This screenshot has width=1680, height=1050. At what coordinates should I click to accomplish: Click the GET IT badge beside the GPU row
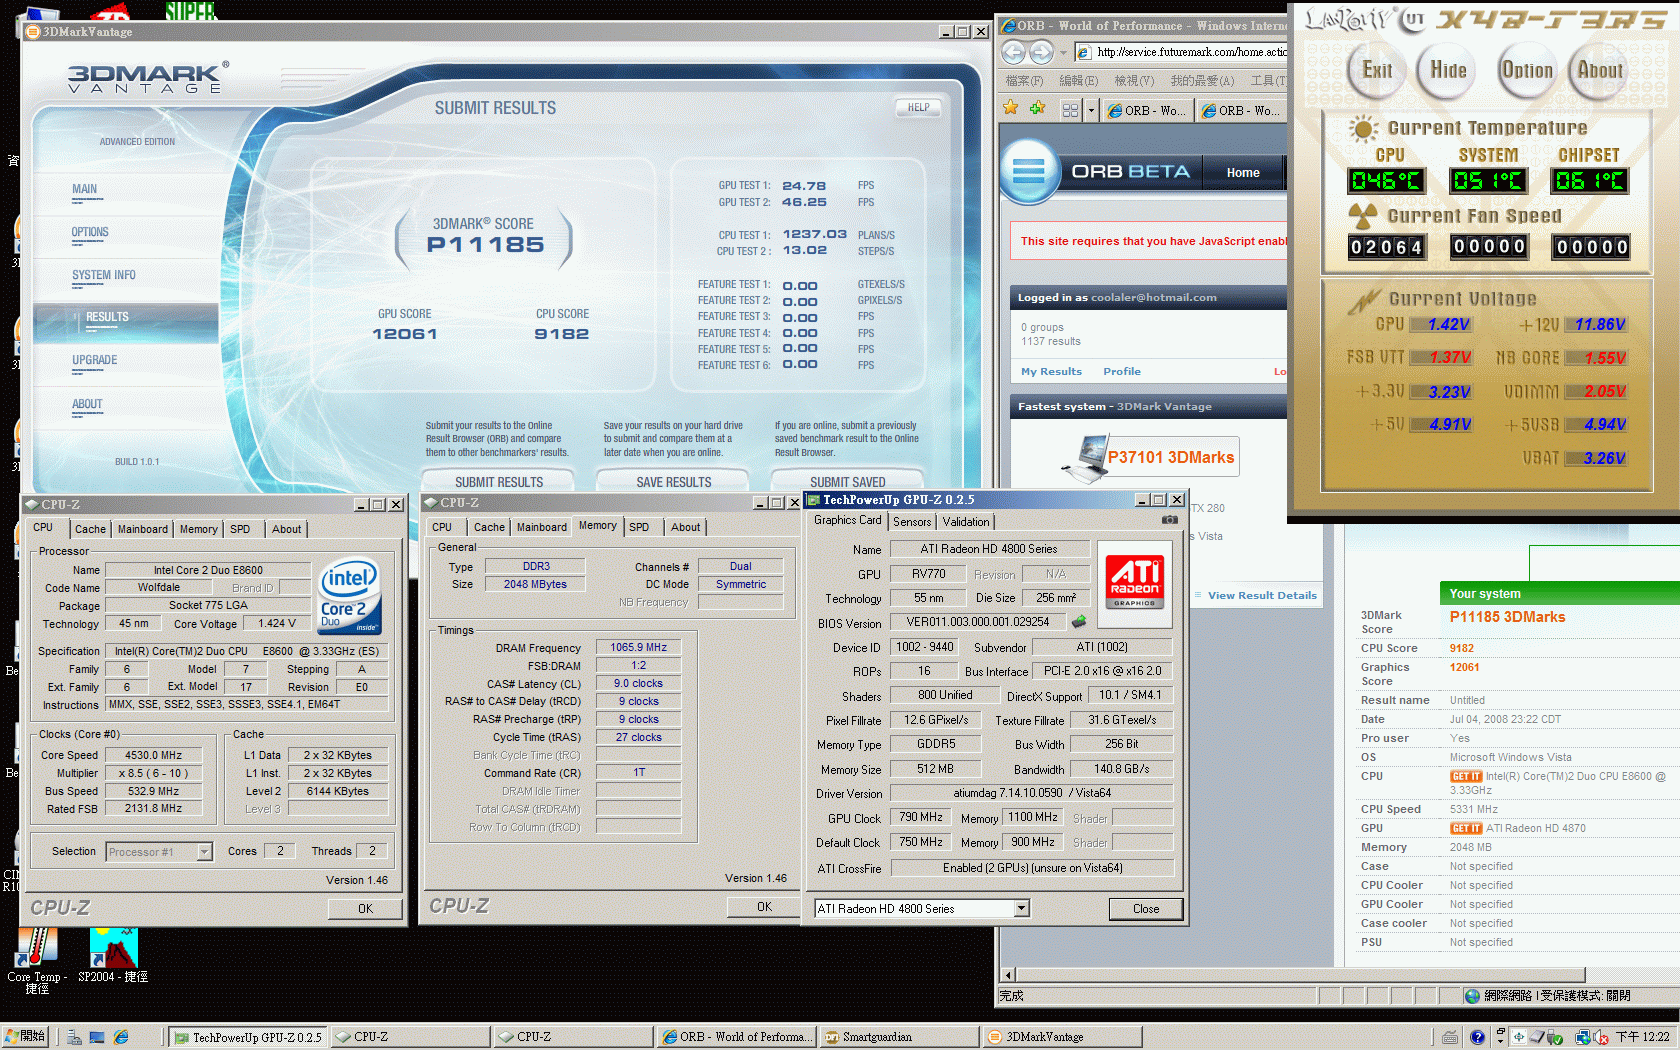[x=1465, y=828]
